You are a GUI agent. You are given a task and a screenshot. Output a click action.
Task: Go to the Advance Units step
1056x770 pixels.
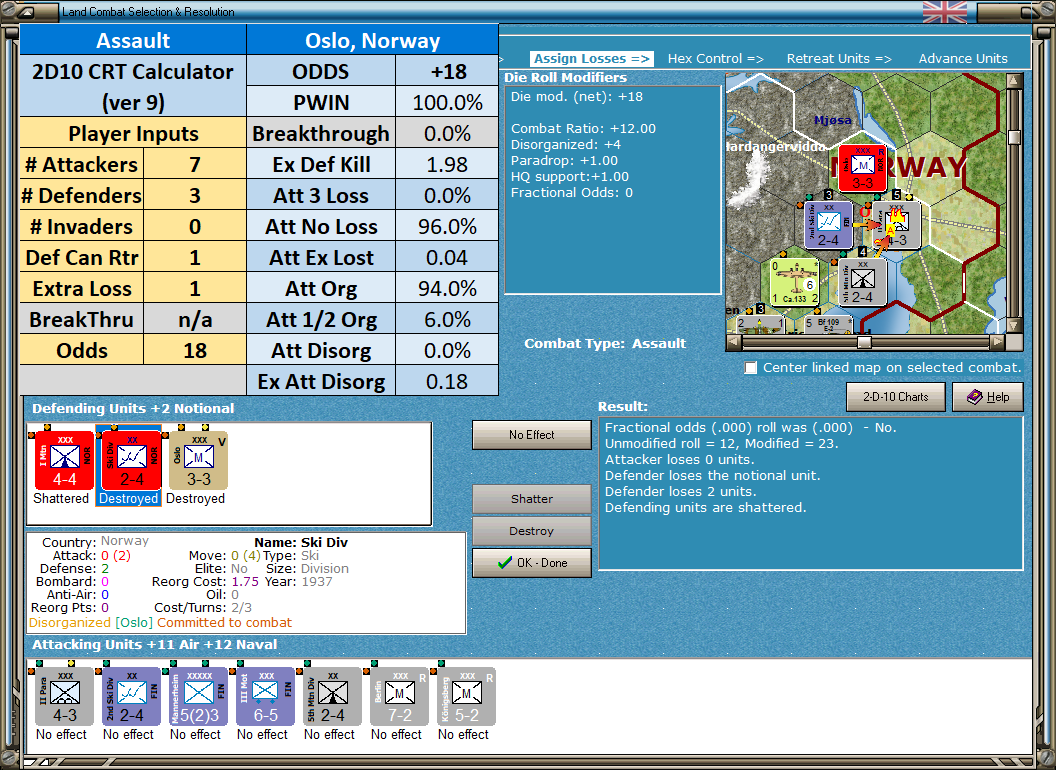(x=963, y=59)
